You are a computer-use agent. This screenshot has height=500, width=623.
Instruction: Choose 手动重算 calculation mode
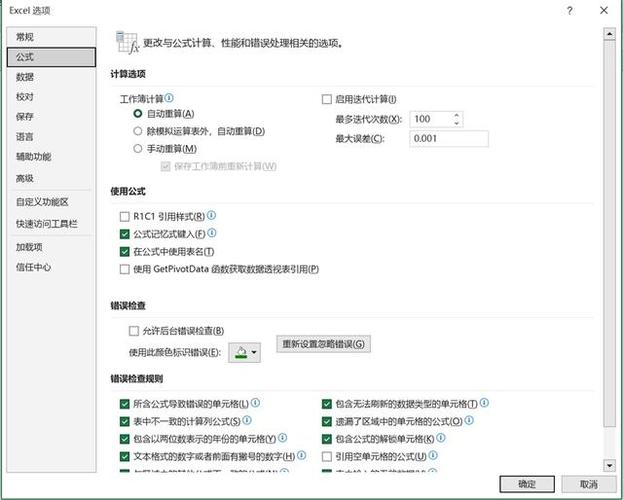(x=137, y=149)
